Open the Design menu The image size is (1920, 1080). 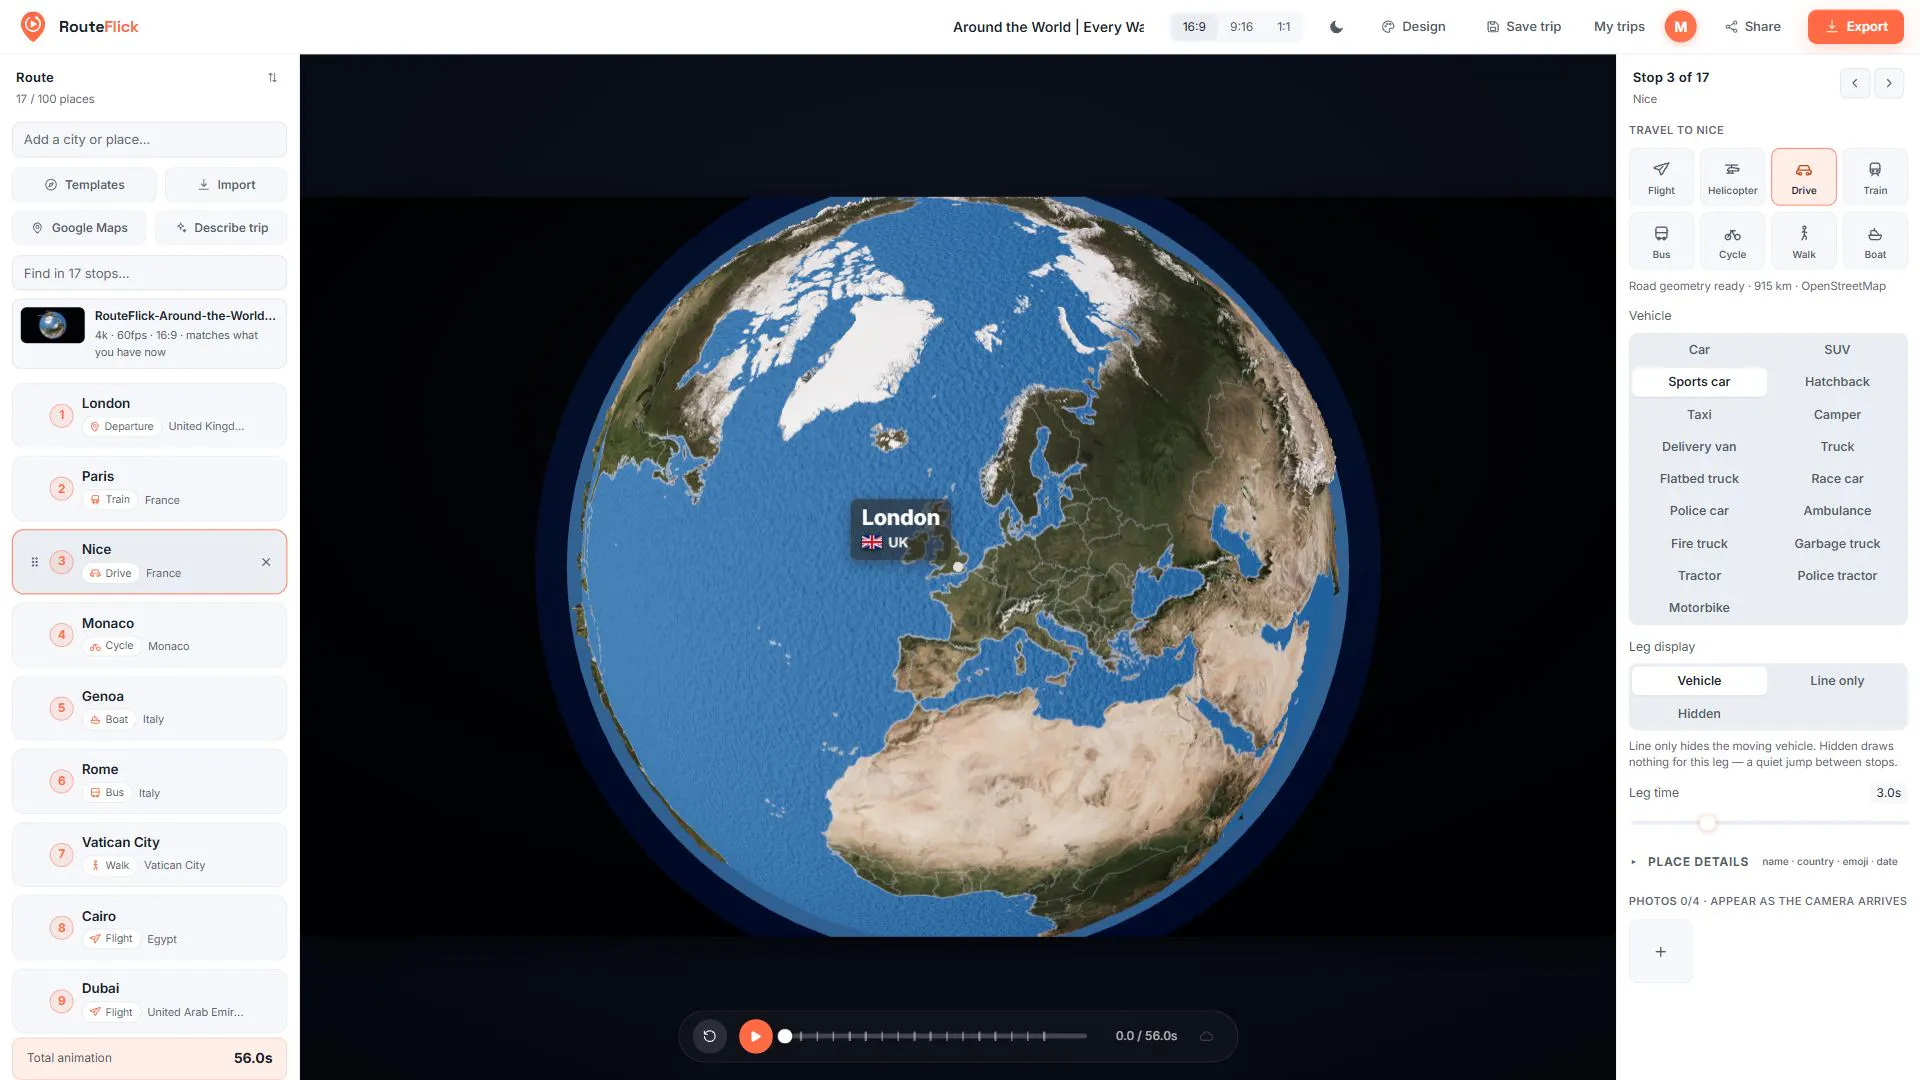click(x=1413, y=27)
